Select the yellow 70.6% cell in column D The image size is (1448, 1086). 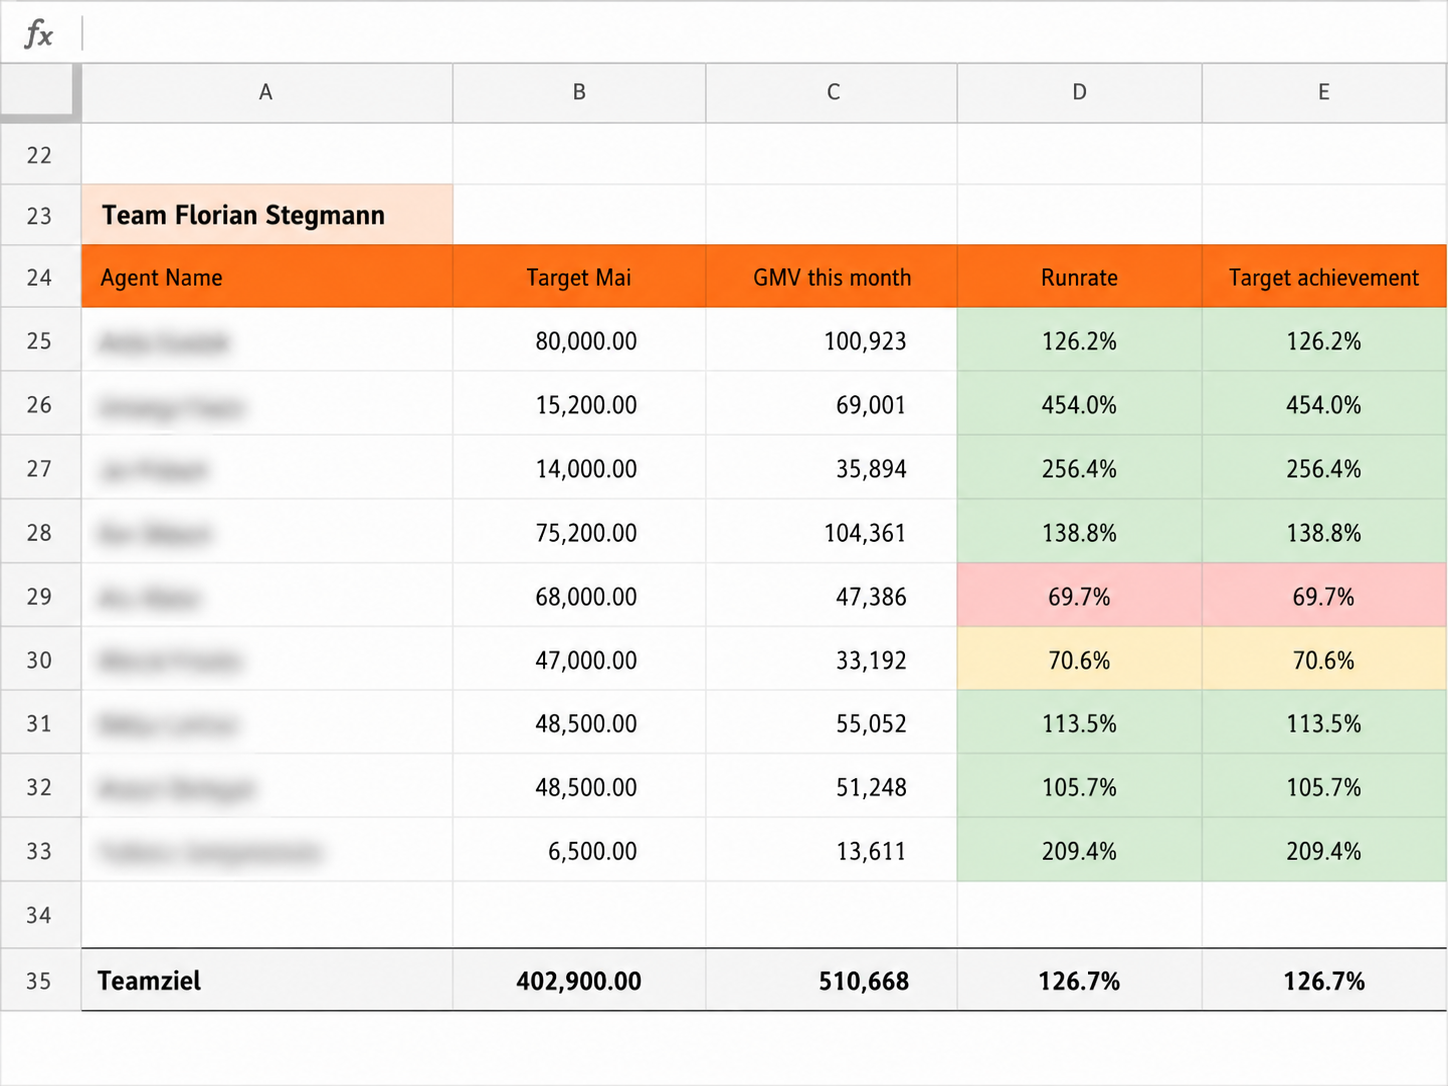(1079, 660)
